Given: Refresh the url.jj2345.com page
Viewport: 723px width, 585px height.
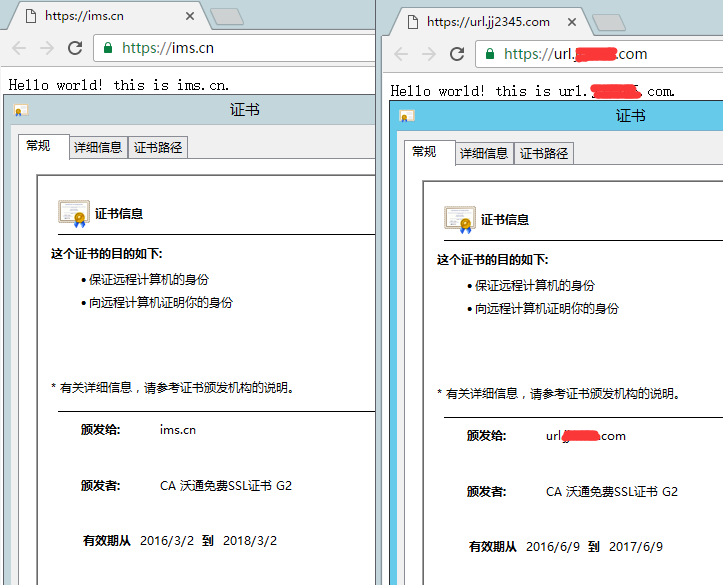Looking at the screenshot, I should click(x=457, y=54).
